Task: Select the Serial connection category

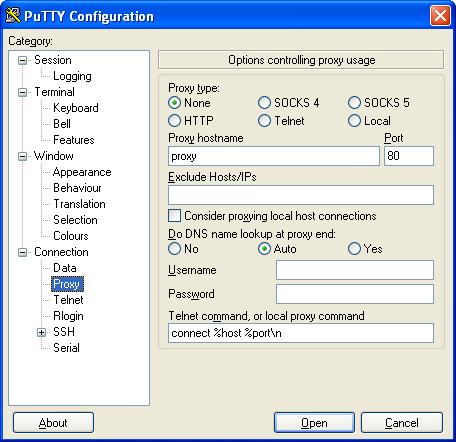Action: point(66,348)
